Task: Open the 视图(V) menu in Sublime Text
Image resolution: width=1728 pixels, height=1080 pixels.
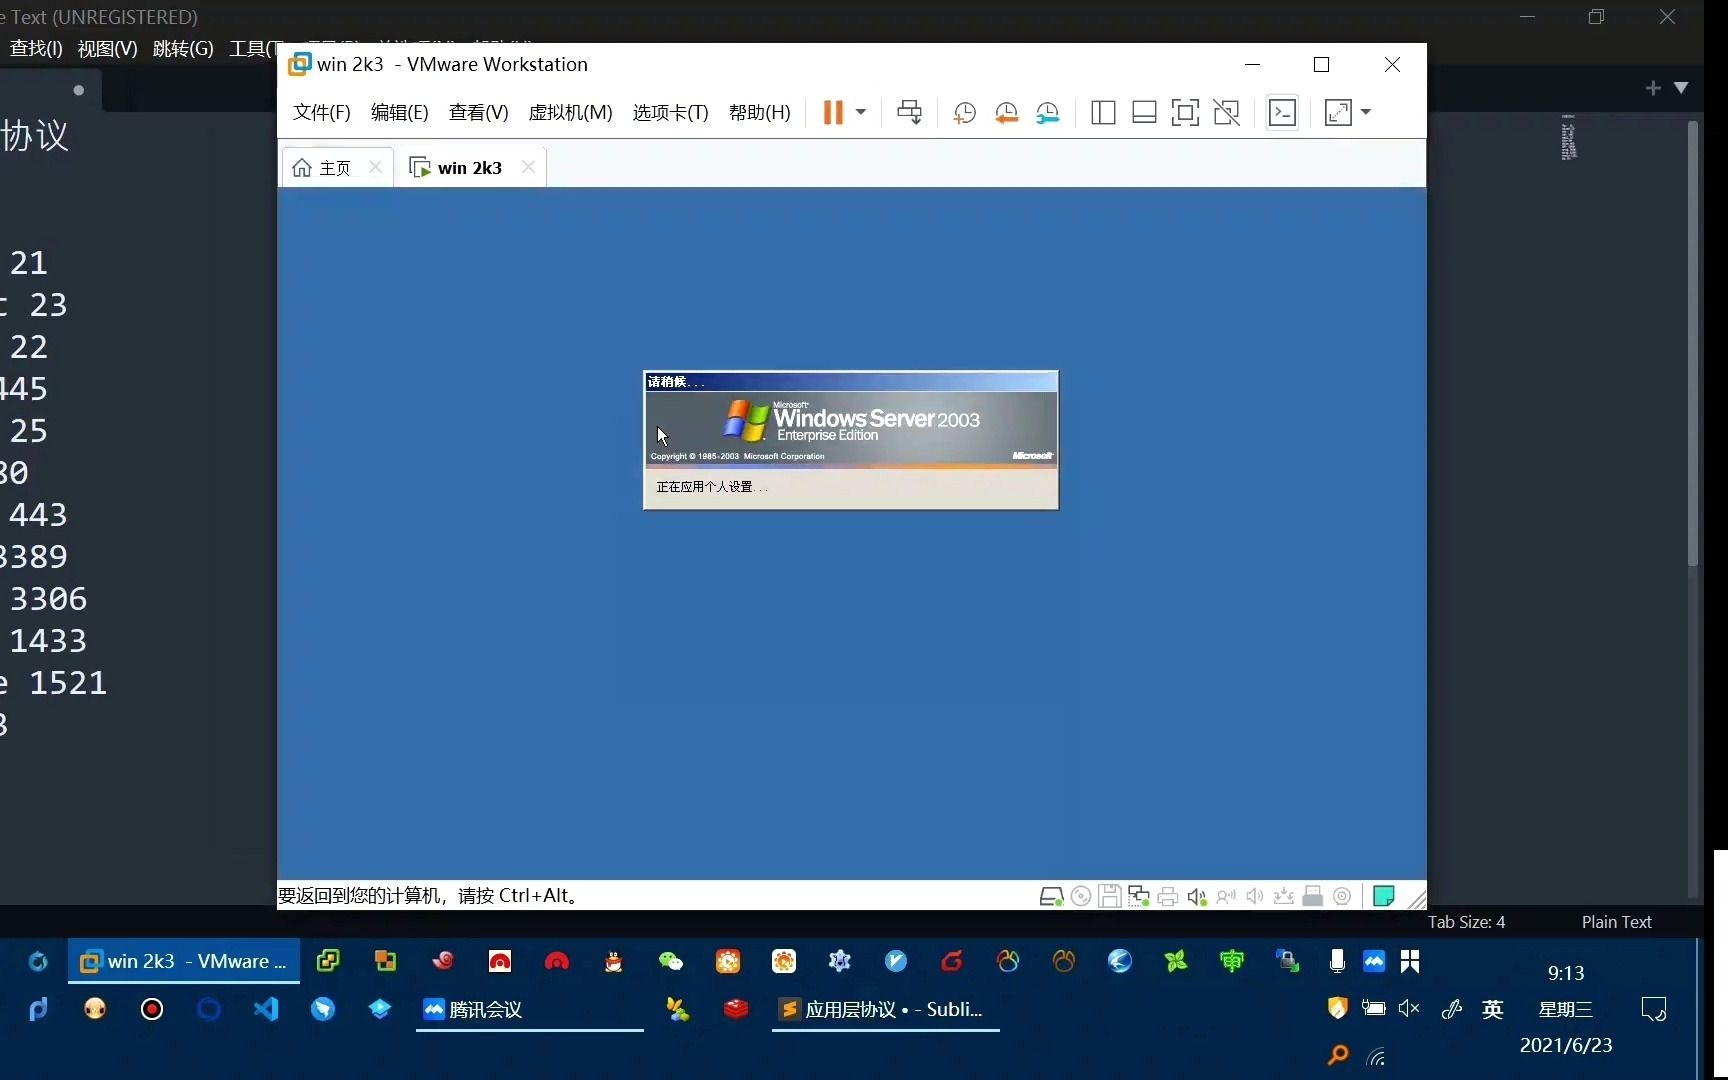Action: [107, 49]
